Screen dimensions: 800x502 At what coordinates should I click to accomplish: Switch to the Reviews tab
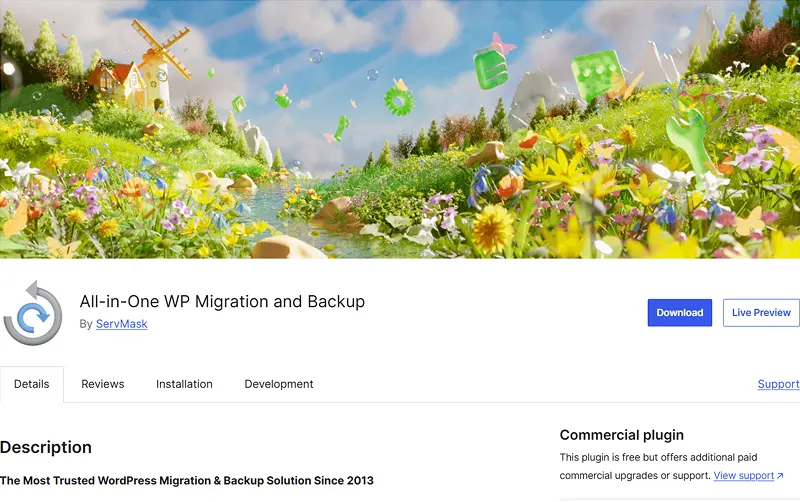click(103, 384)
